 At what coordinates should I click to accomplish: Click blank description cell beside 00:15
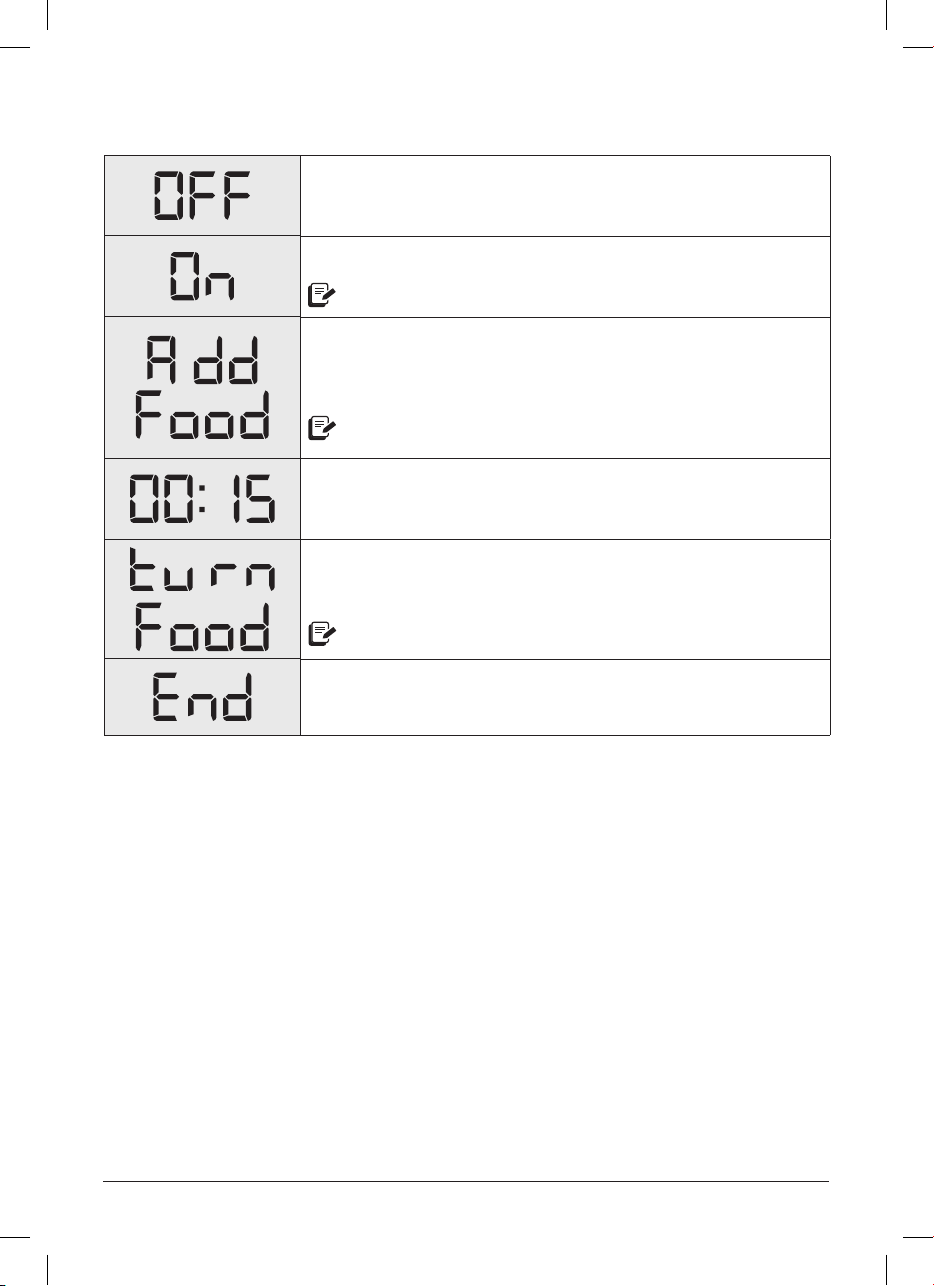pos(565,499)
